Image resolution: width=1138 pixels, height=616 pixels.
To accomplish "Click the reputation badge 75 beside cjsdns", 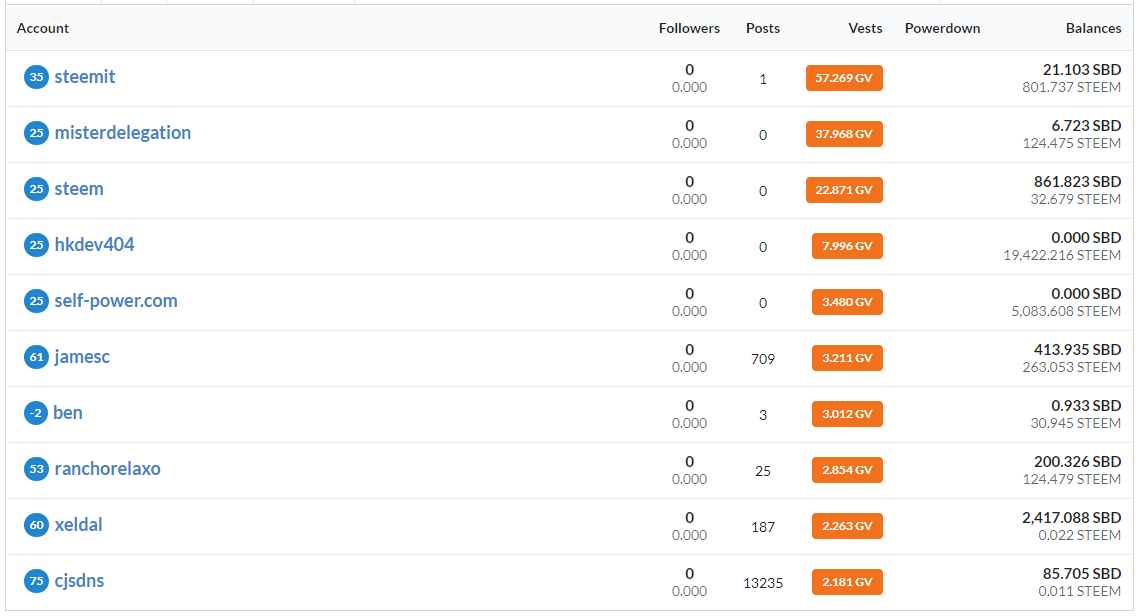I will [x=37, y=581].
